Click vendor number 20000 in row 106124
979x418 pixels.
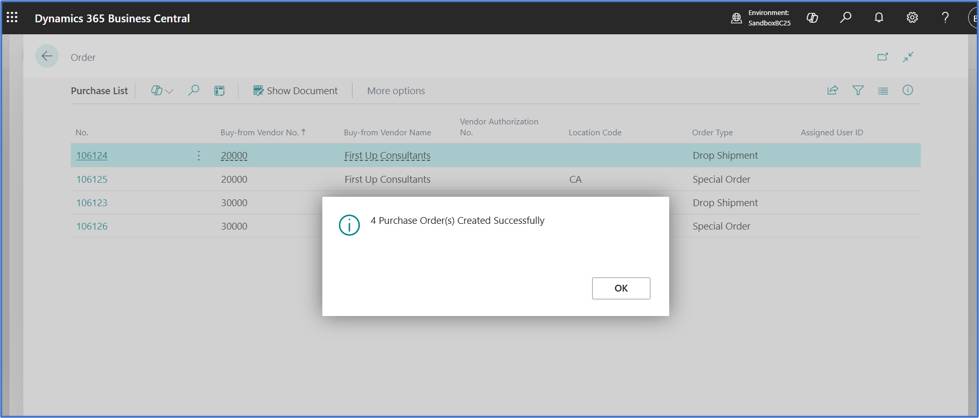pyautogui.click(x=234, y=156)
